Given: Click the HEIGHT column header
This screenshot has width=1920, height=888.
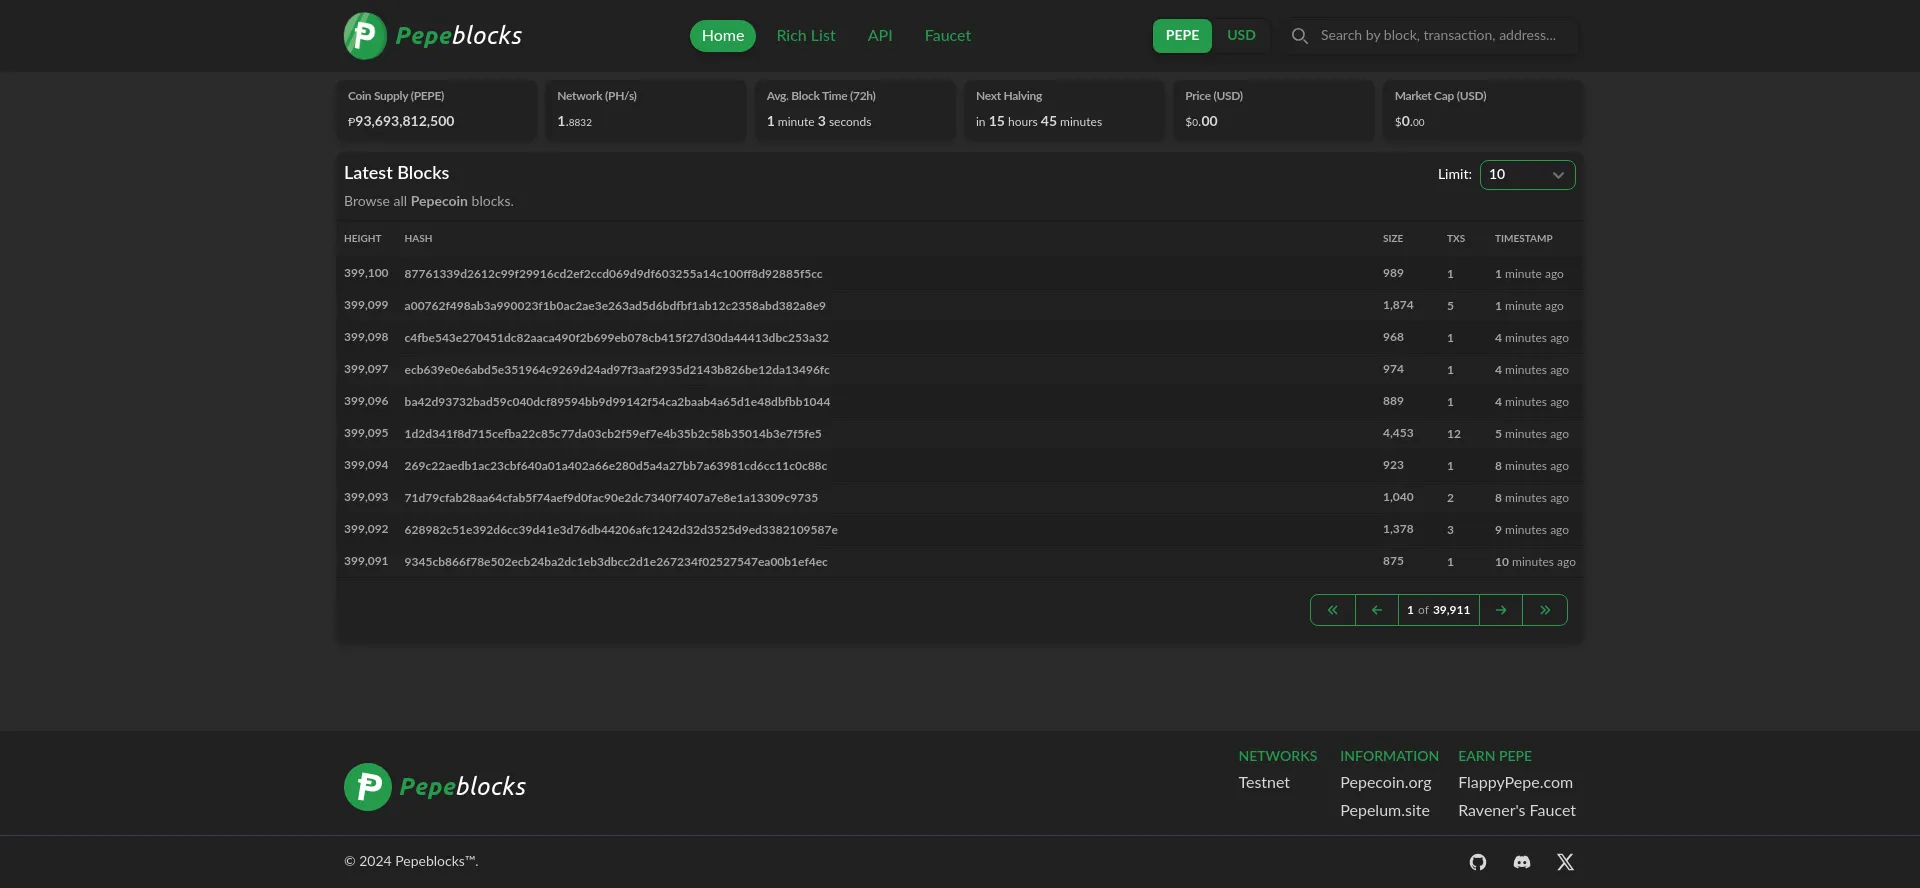Looking at the screenshot, I should 363,239.
